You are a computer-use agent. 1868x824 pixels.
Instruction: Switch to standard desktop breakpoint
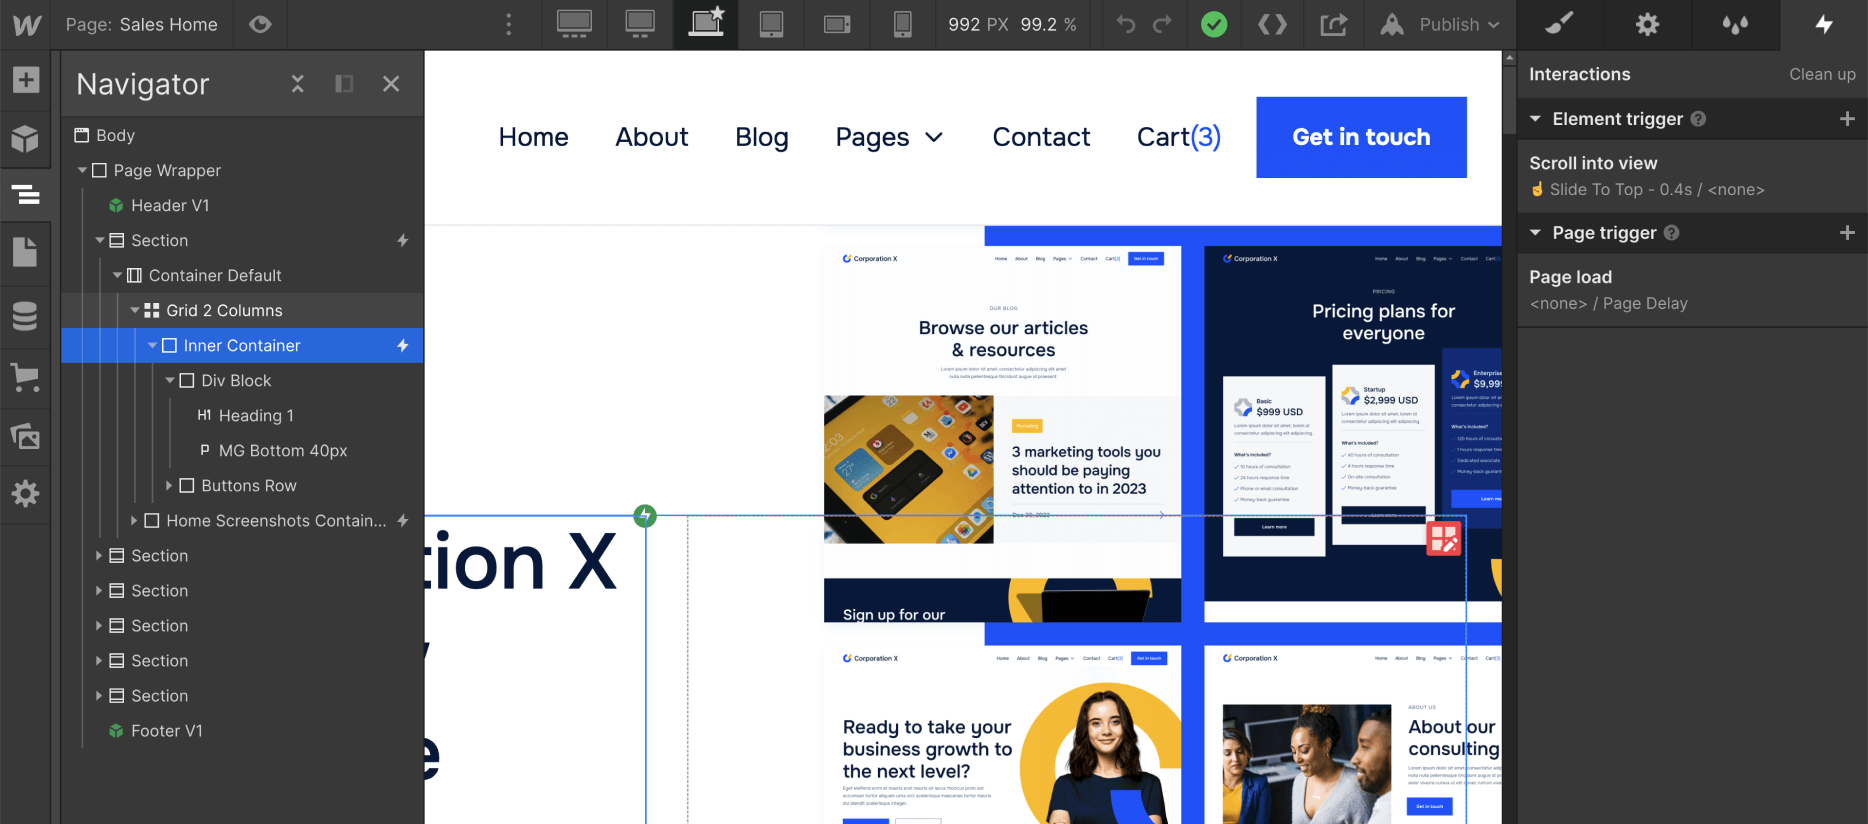point(640,24)
